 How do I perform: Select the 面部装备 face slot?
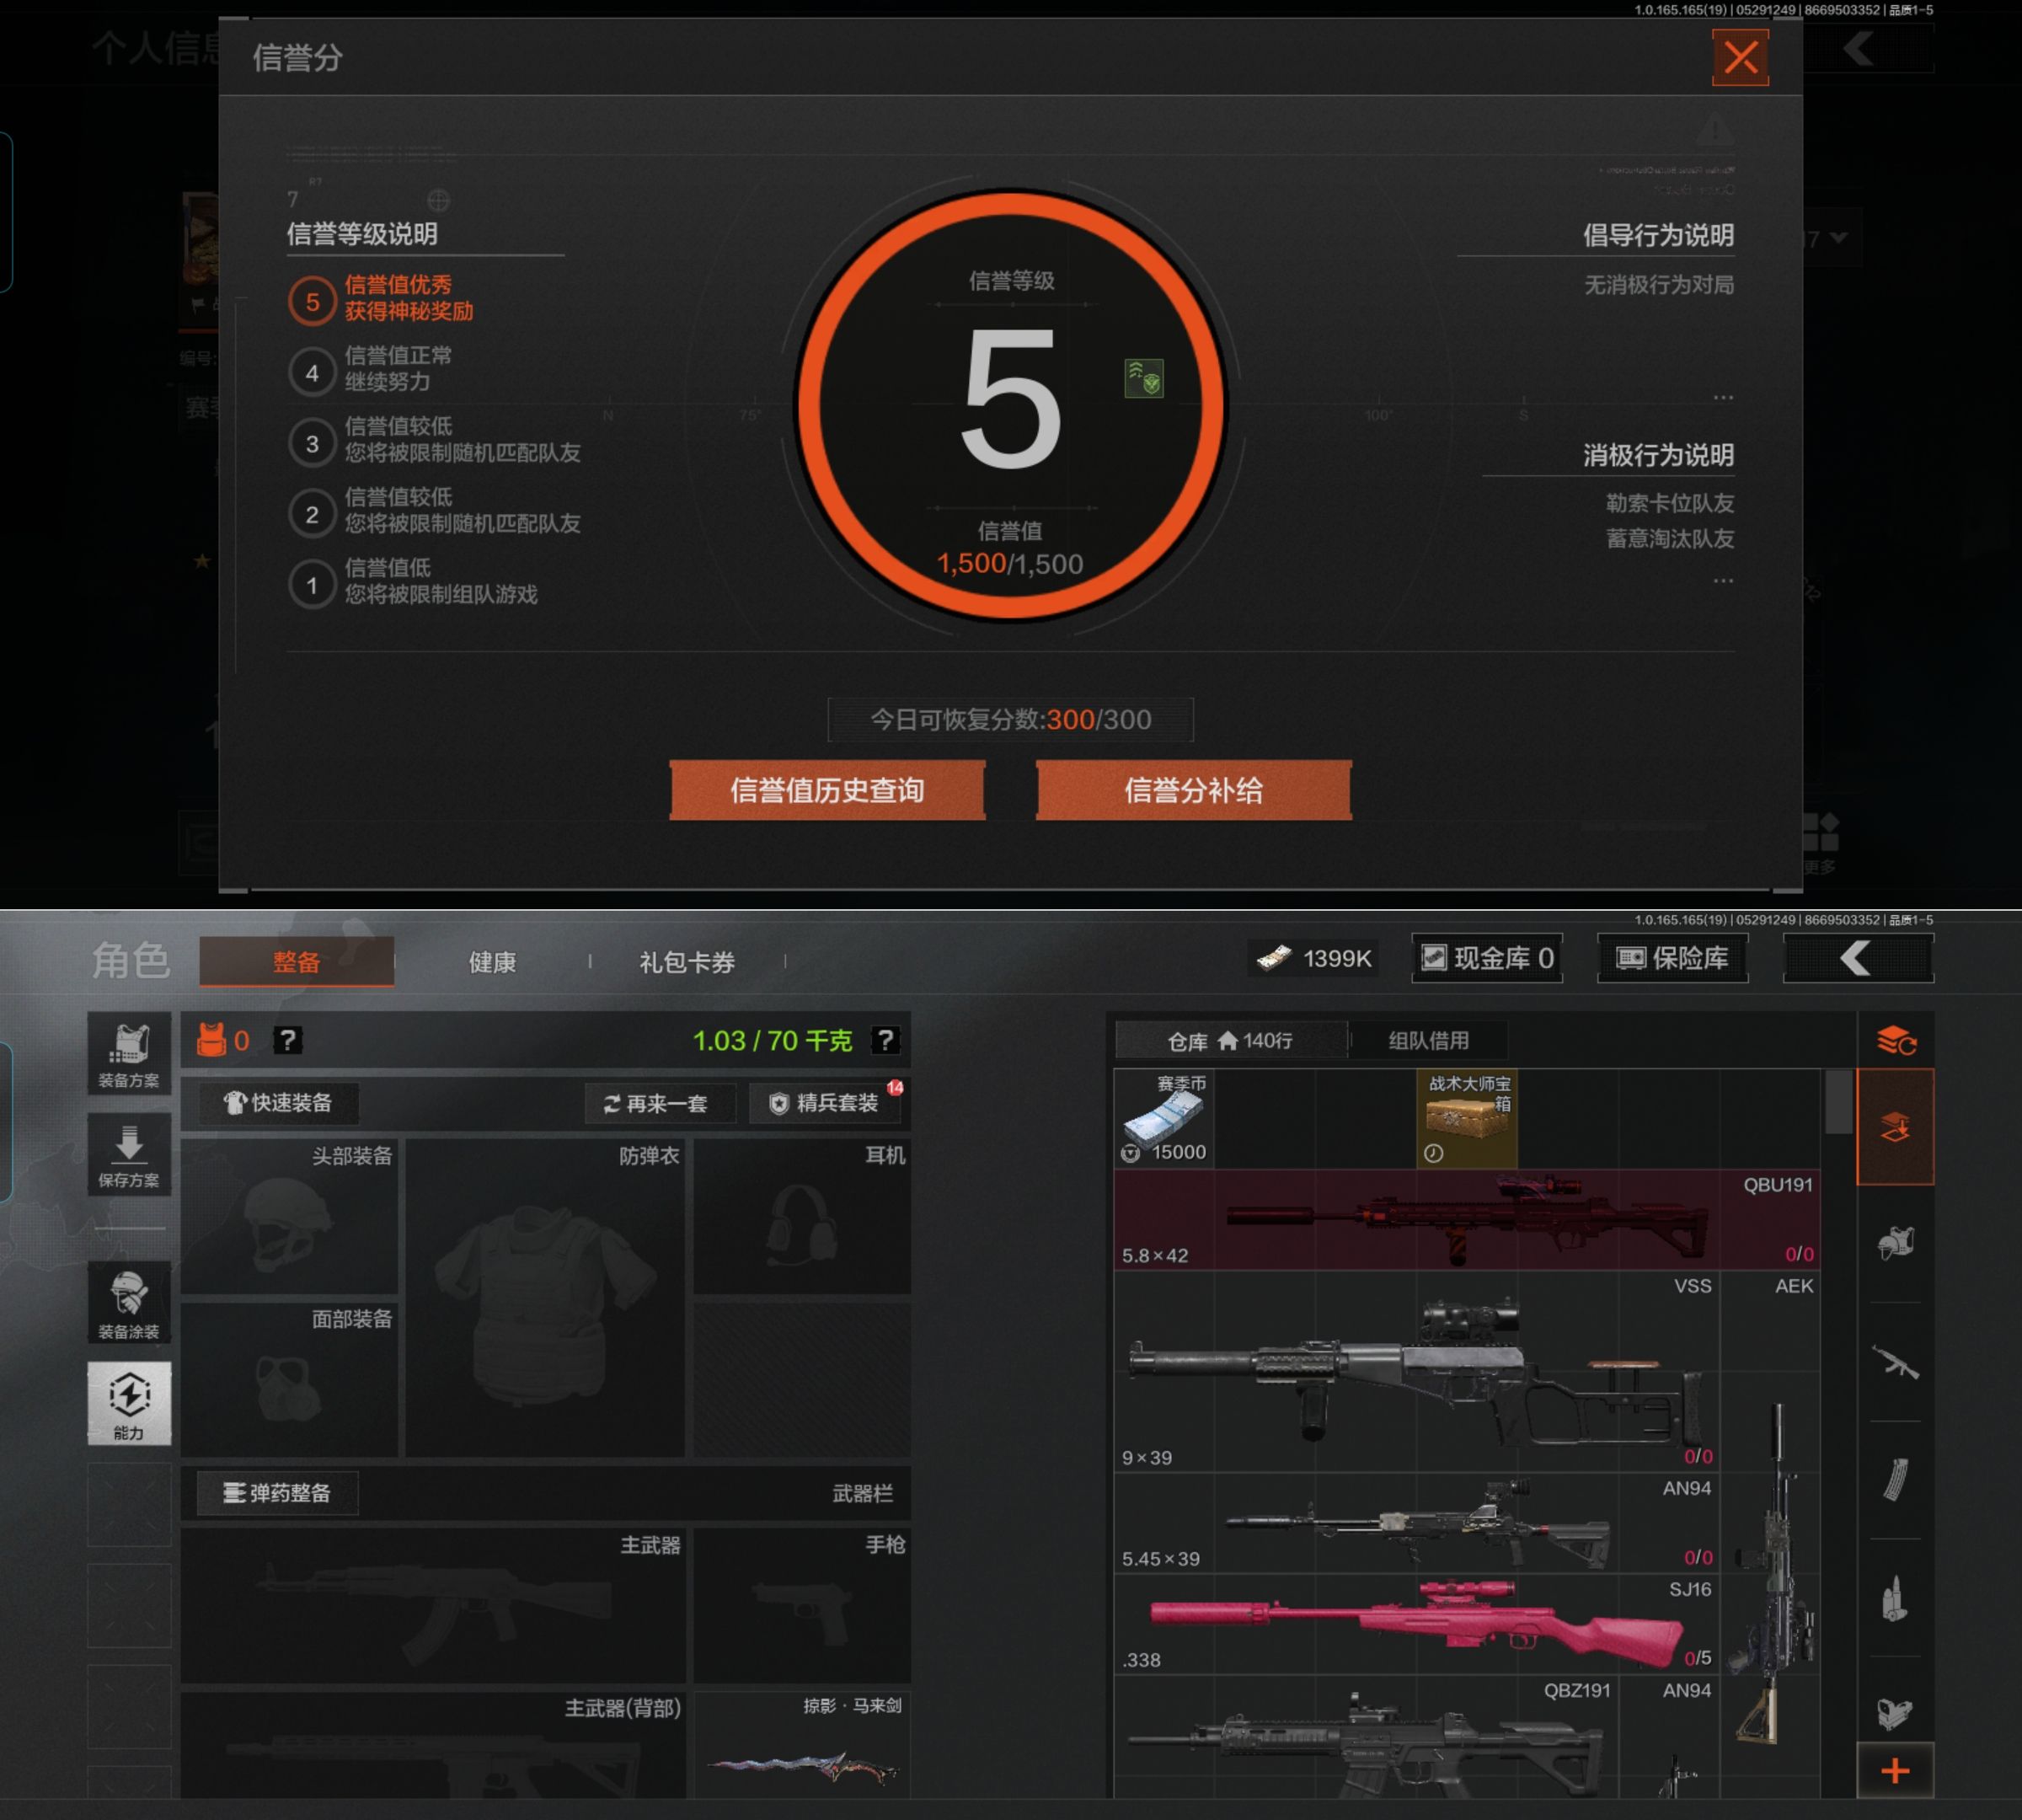click(x=289, y=1379)
